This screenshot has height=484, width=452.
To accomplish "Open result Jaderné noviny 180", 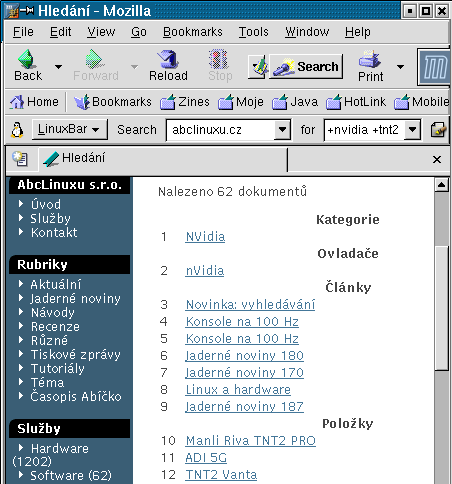I will 245,356.
